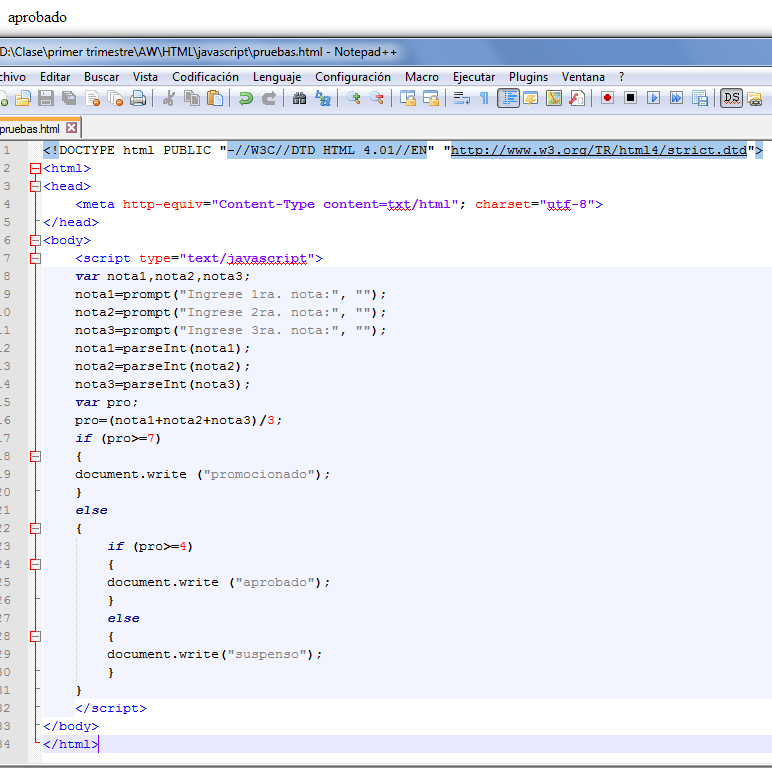The height and width of the screenshot is (768, 772).
Task: Open the Macro menu
Action: click(x=421, y=77)
